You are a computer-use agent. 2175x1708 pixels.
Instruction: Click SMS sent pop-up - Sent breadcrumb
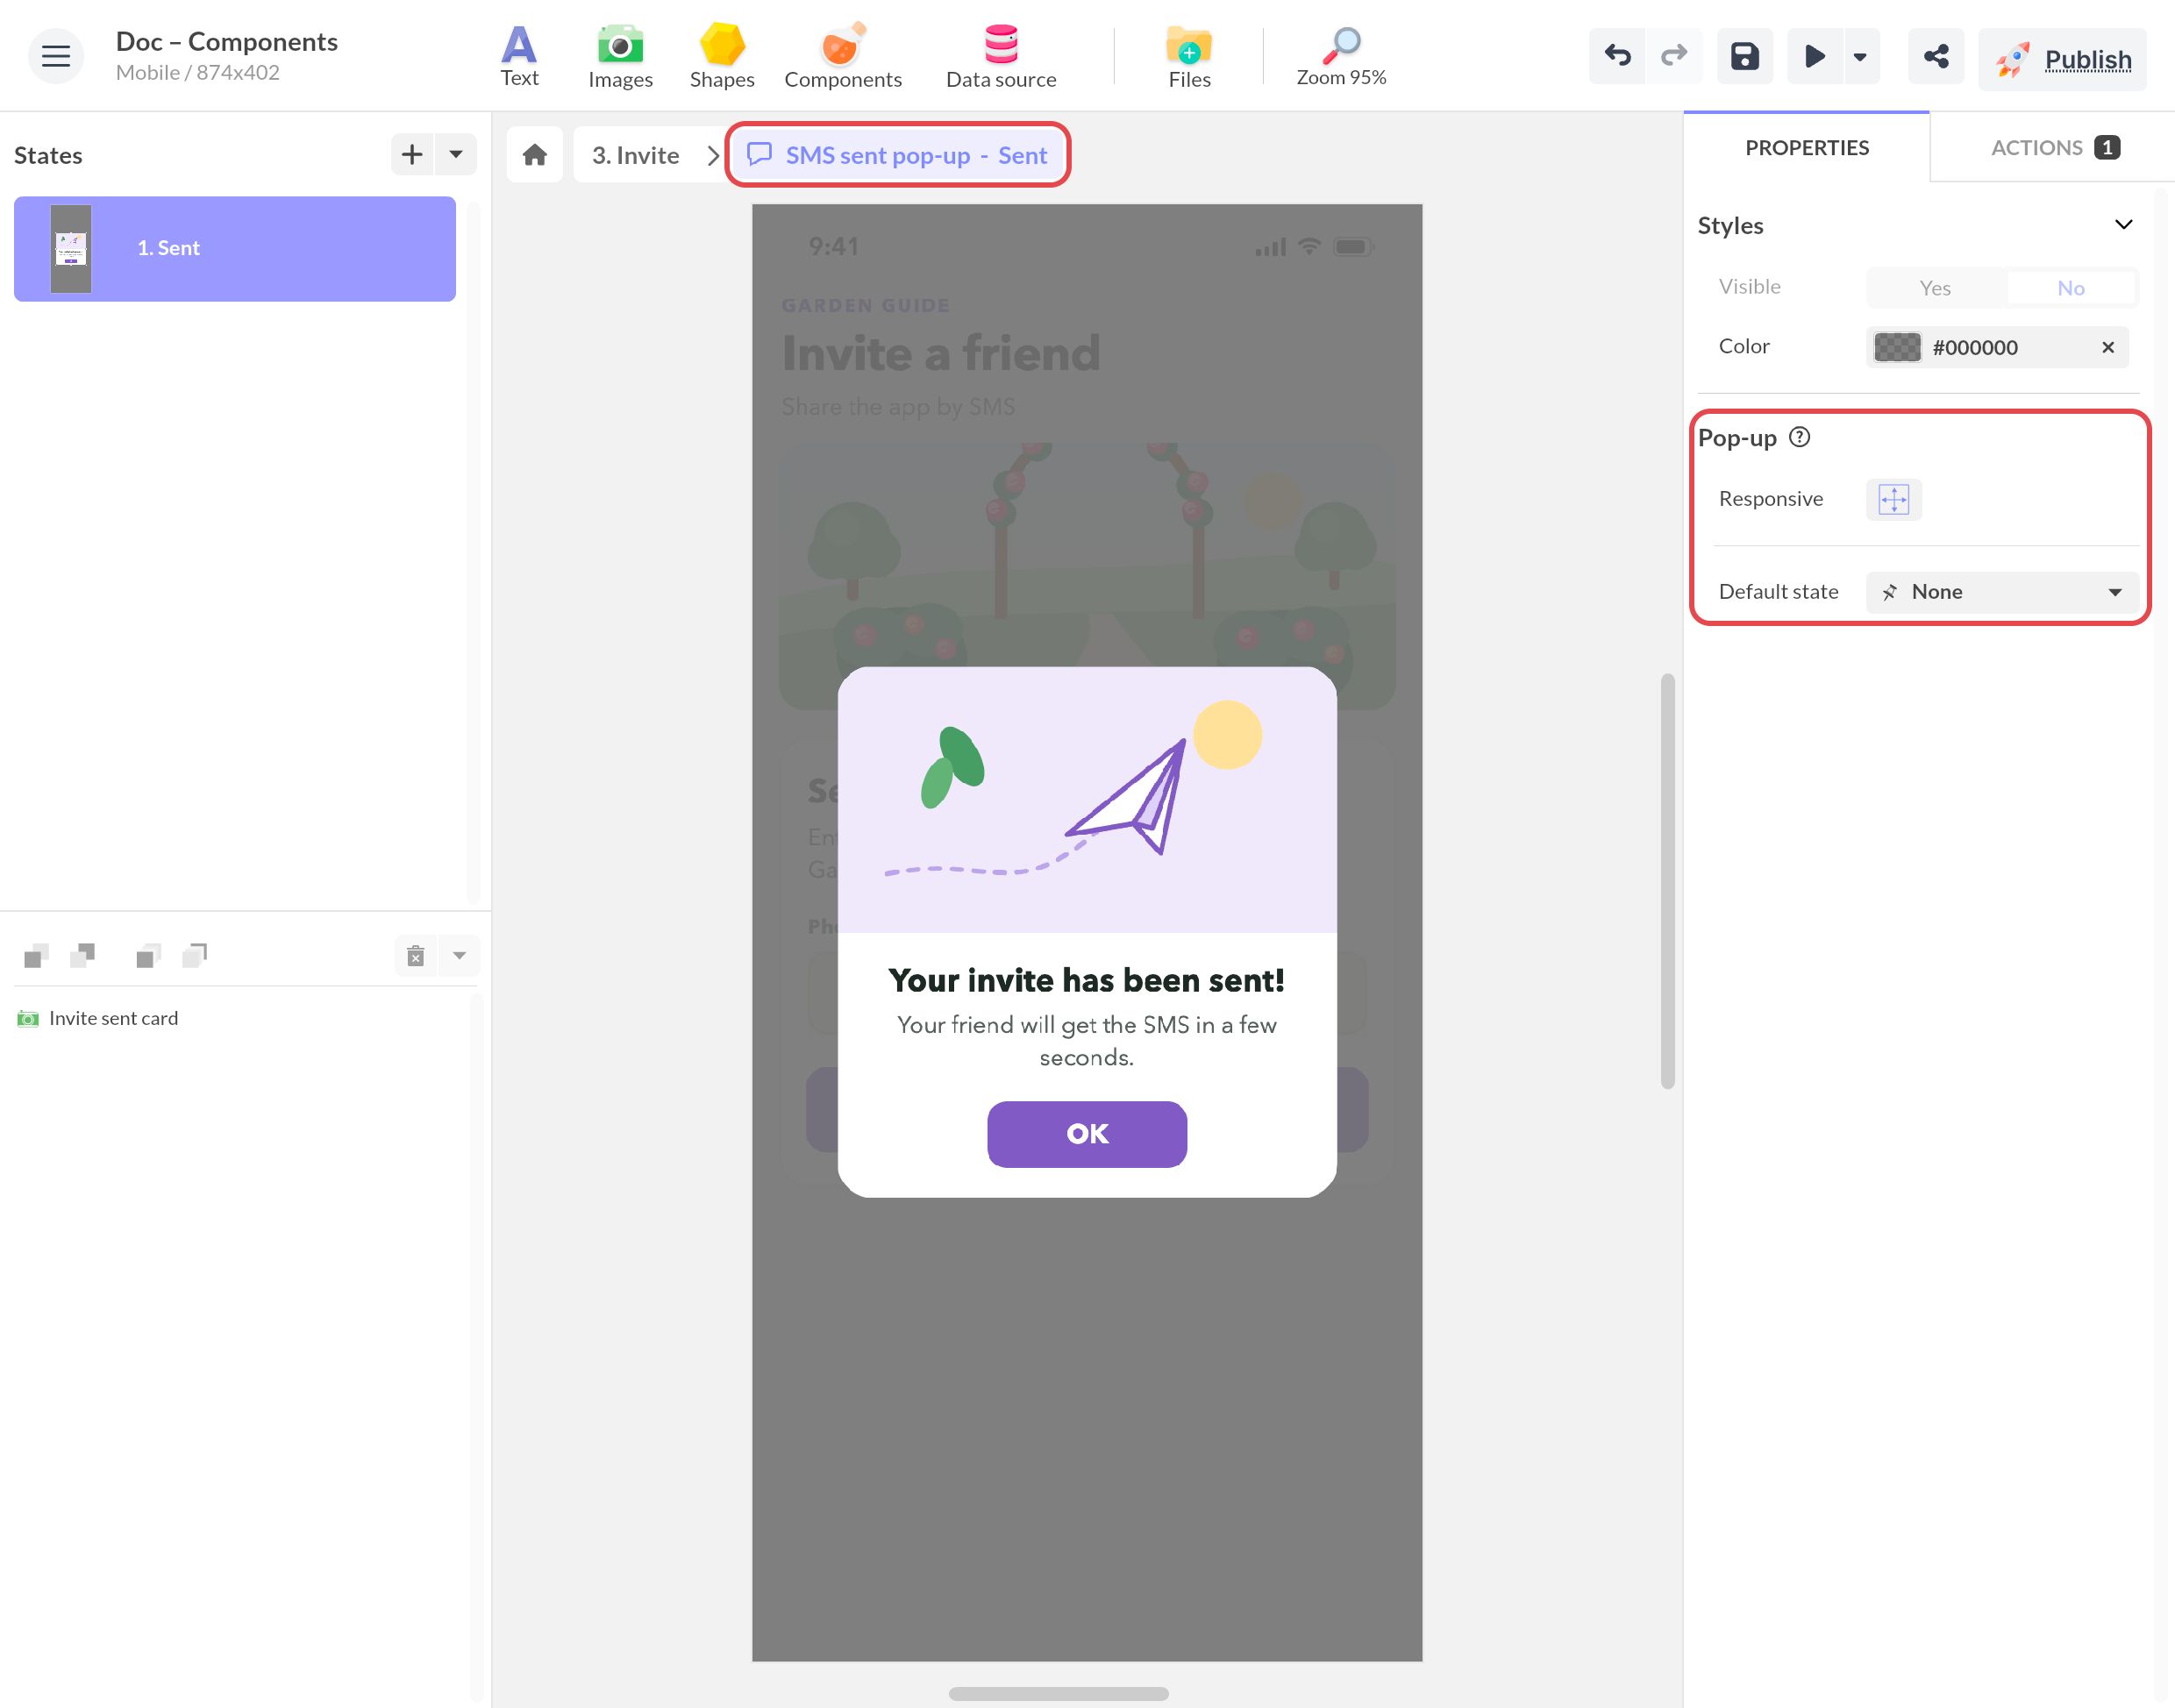point(898,155)
